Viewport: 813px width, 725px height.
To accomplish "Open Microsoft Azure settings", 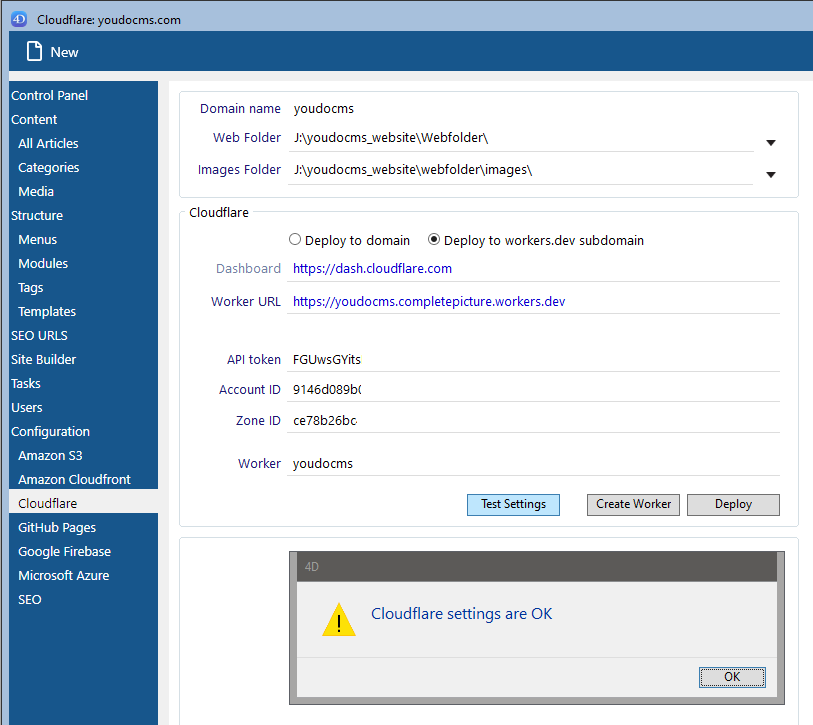I will click(x=64, y=575).
